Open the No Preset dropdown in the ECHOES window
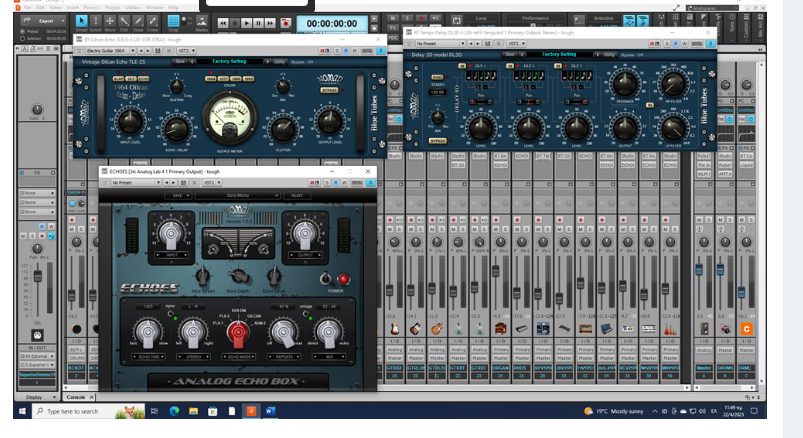This screenshot has height=438, width=803. coord(136,182)
